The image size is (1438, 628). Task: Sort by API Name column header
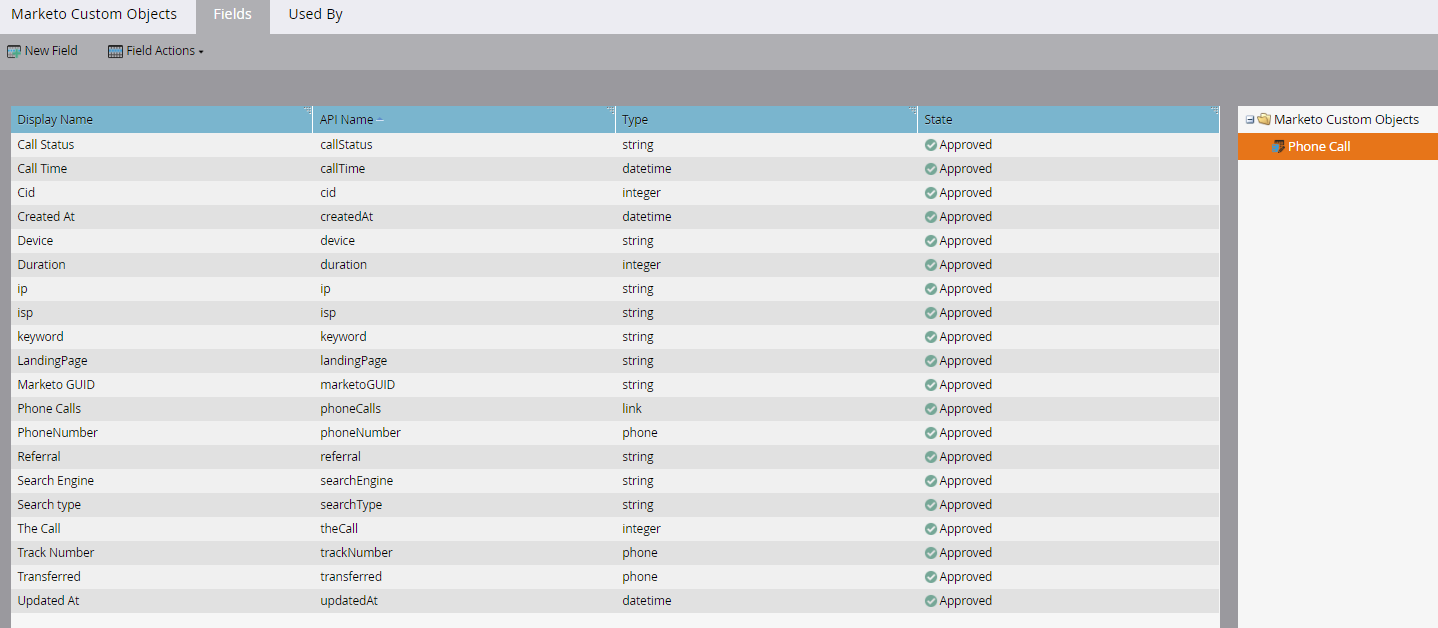coord(347,119)
